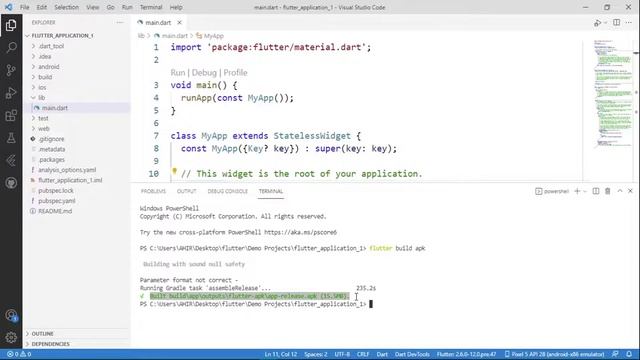The height and width of the screenshot is (360, 640).
Task: Close the terminal panel
Action: point(630,191)
